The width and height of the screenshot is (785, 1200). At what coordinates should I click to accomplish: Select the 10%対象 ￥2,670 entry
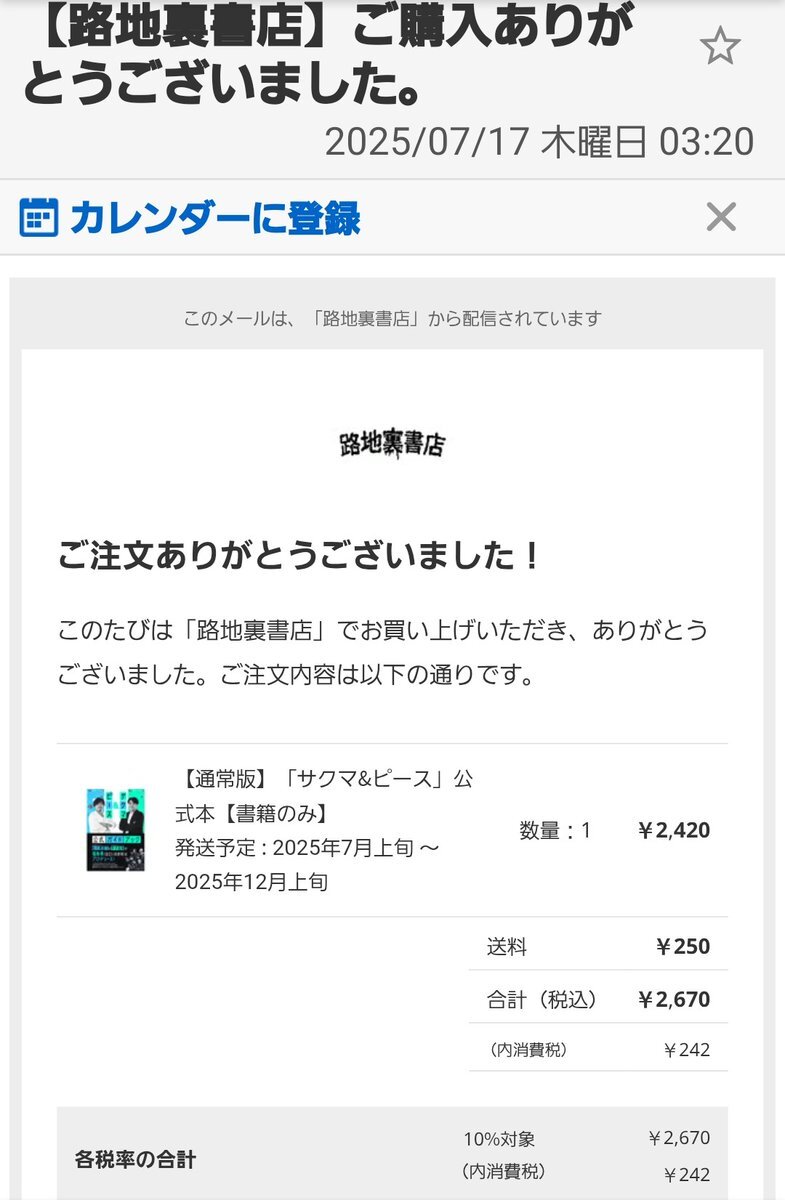(x=586, y=1138)
